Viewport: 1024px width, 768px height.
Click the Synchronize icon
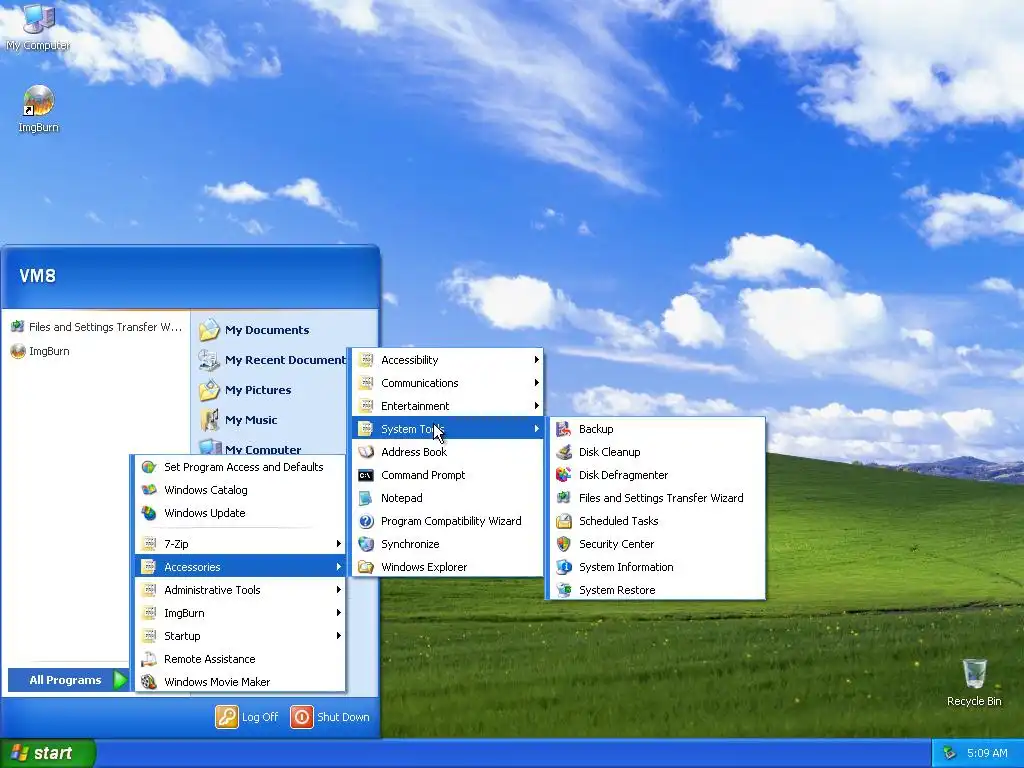click(366, 544)
